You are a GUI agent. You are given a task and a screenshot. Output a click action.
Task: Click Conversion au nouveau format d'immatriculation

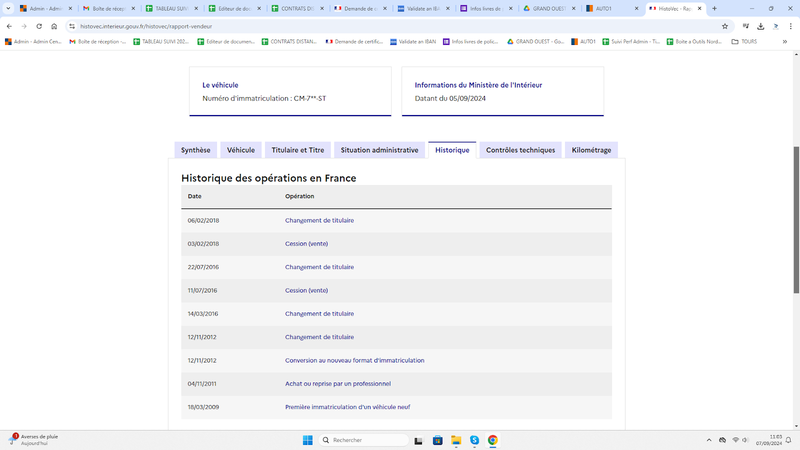point(355,360)
